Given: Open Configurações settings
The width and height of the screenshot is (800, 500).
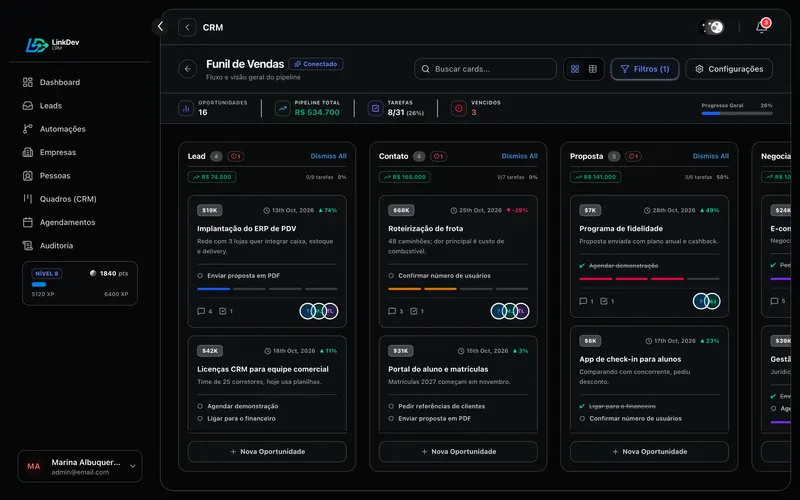Looking at the screenshot, I should [729, 69].
